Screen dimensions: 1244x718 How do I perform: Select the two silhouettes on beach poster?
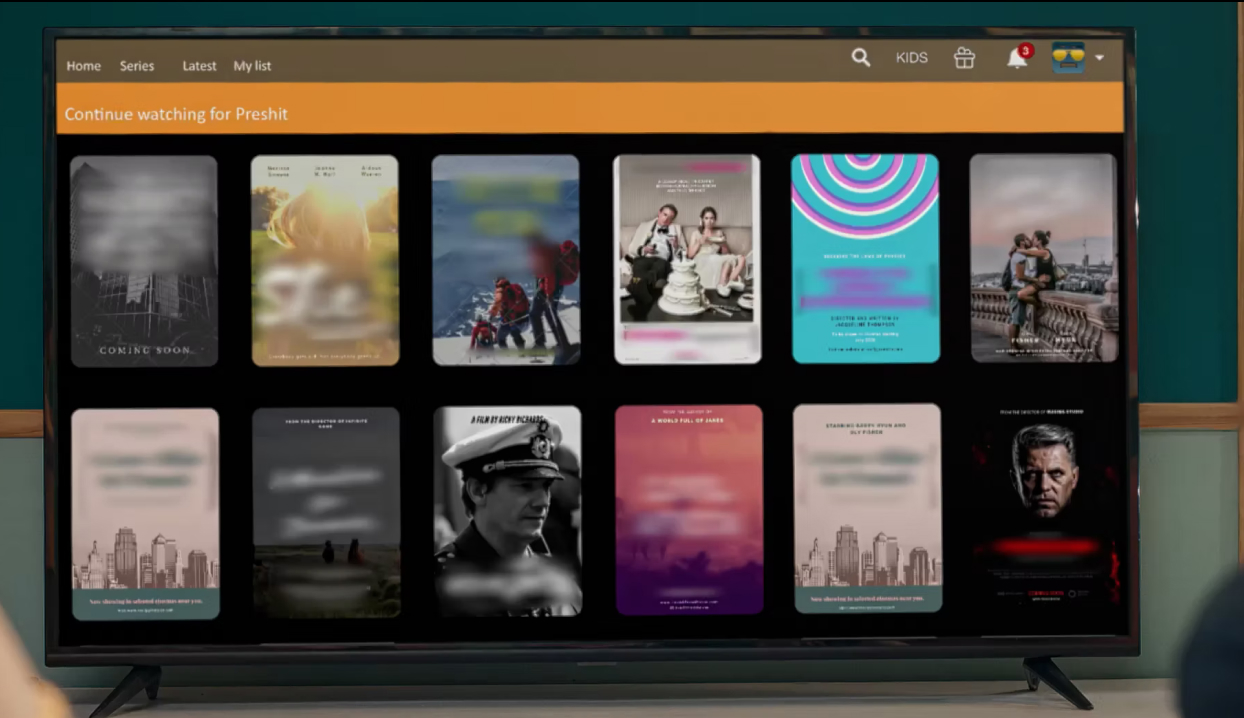click(326, 512)
